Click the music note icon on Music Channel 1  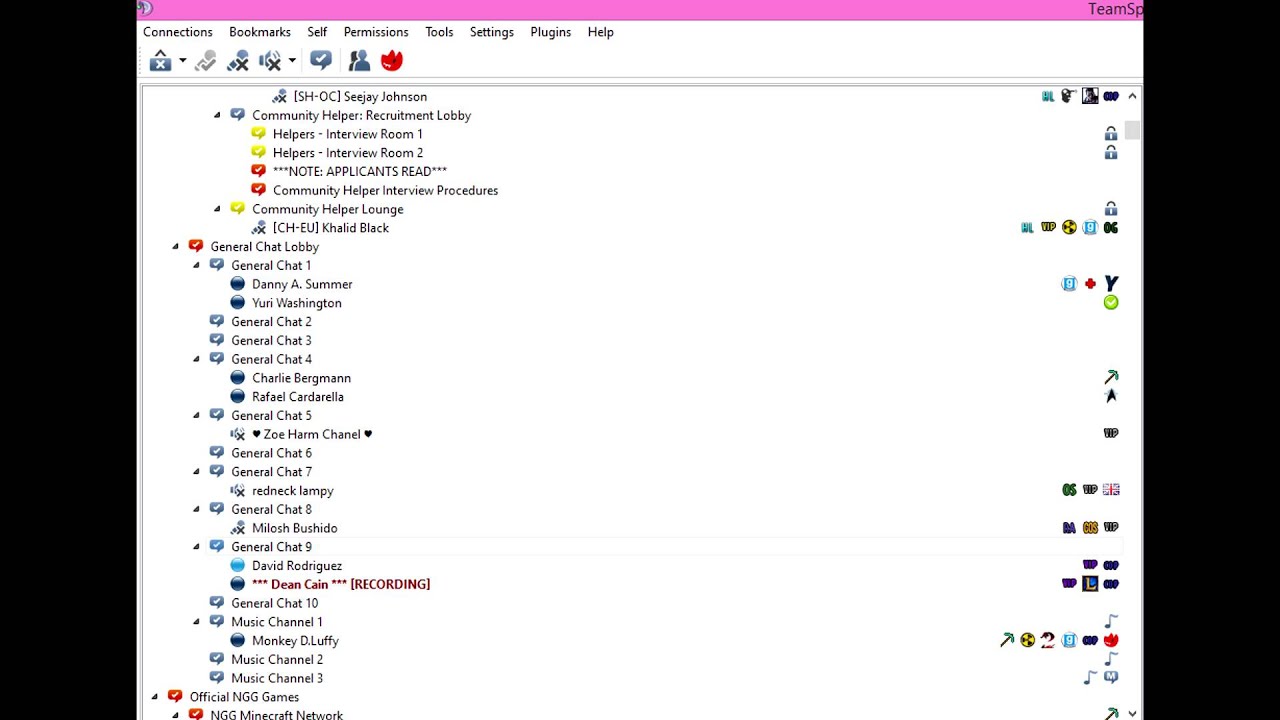tap(1111, 622)
